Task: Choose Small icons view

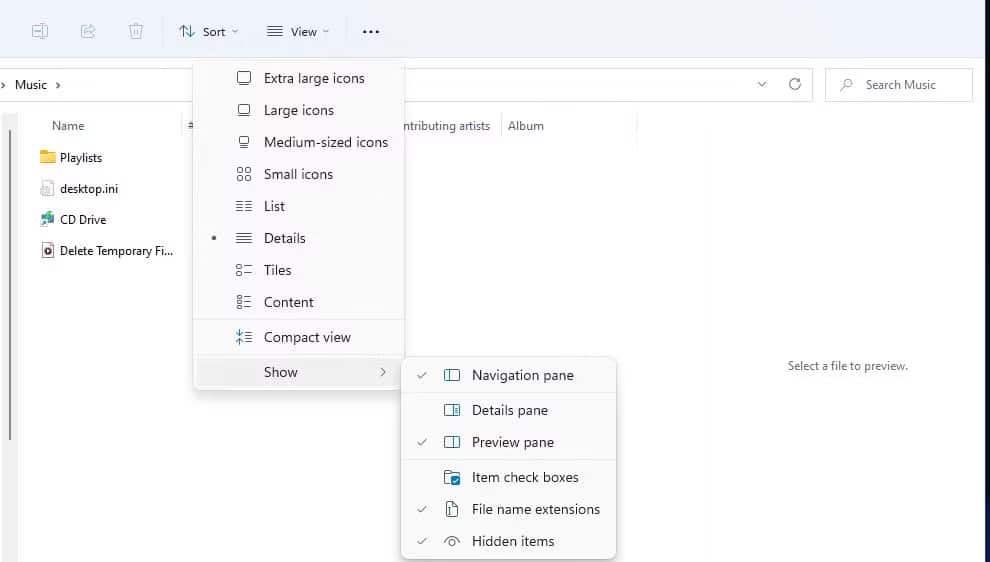Action: click(x=299, y=174)
